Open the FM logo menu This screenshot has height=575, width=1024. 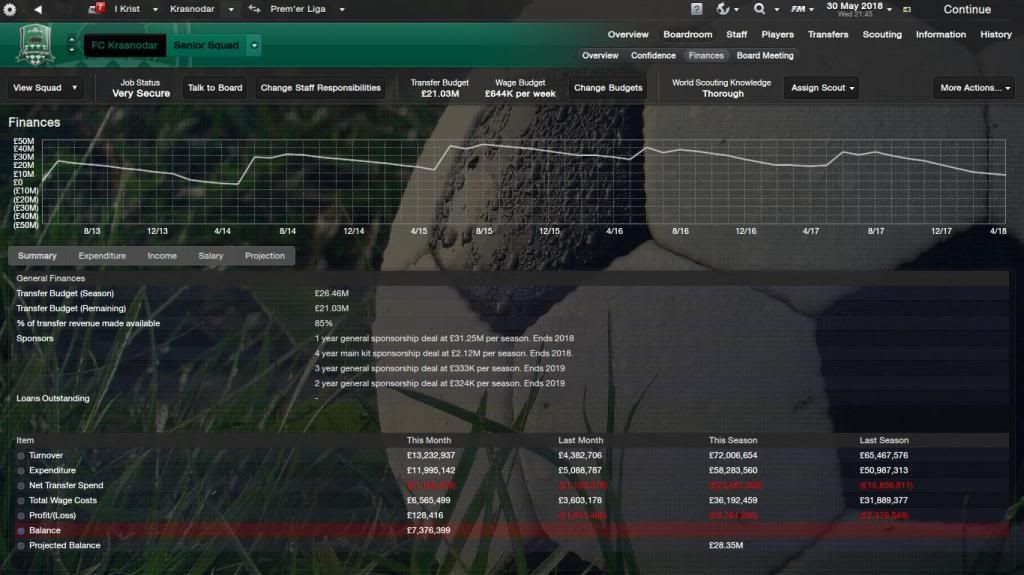coord(800,9)
